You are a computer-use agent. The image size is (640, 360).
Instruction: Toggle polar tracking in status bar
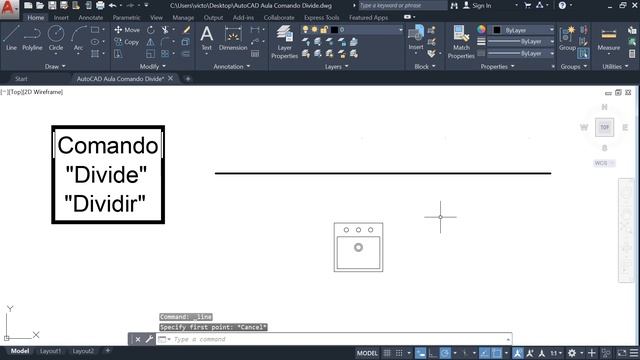[445, 353]
